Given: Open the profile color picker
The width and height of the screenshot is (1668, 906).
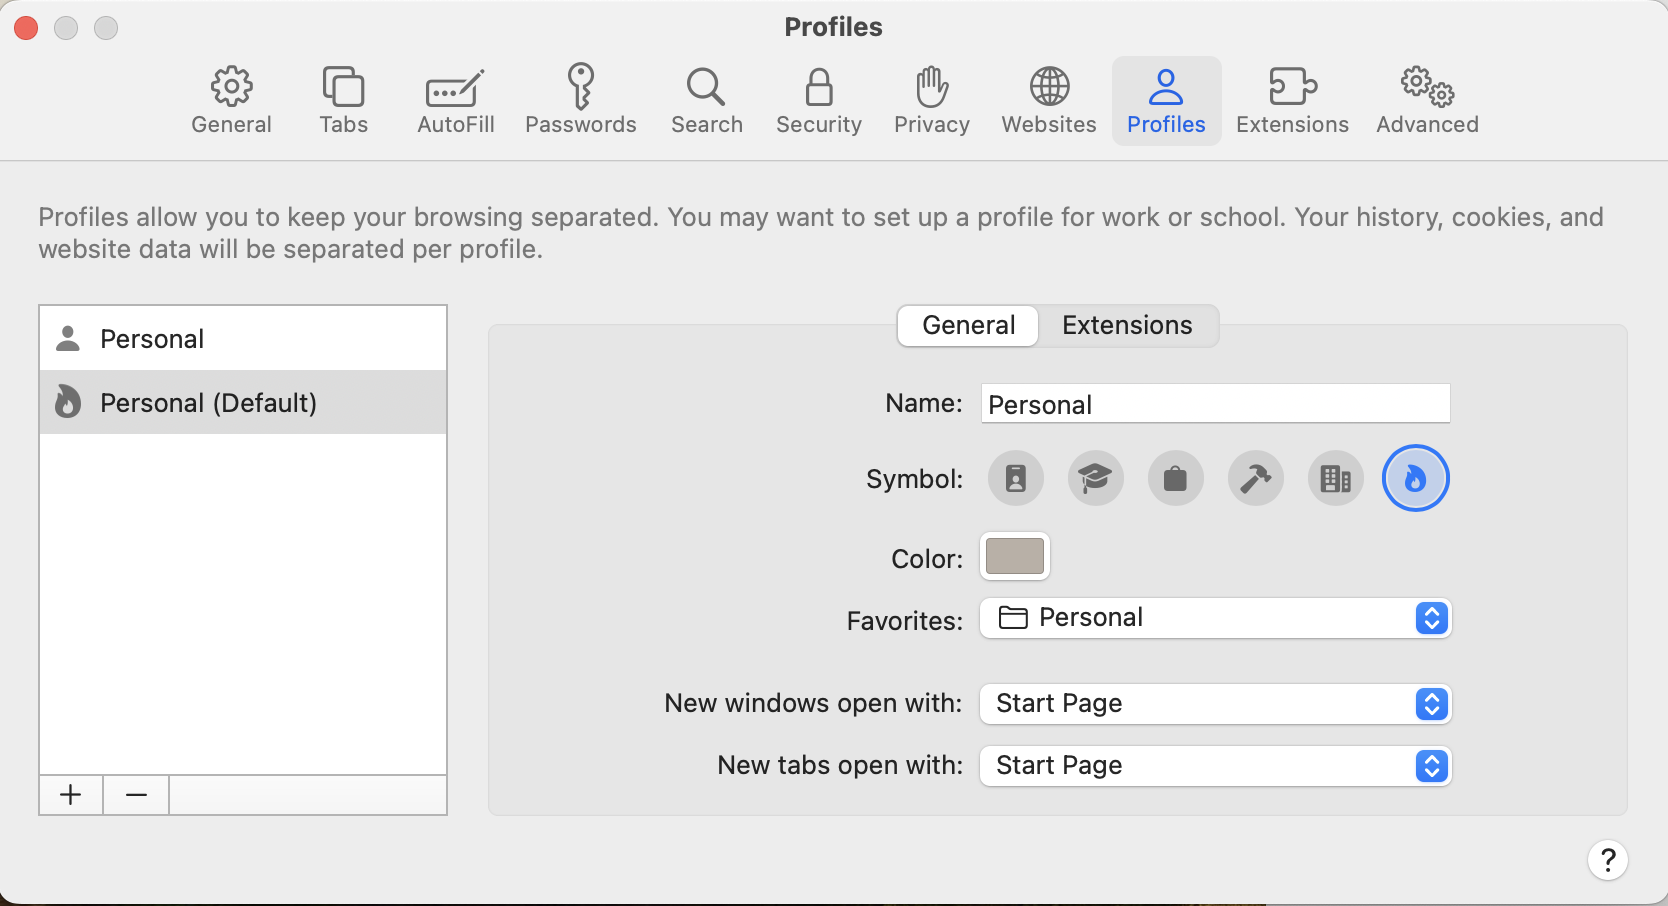Looking at the screenshot, I should 1014,557.
